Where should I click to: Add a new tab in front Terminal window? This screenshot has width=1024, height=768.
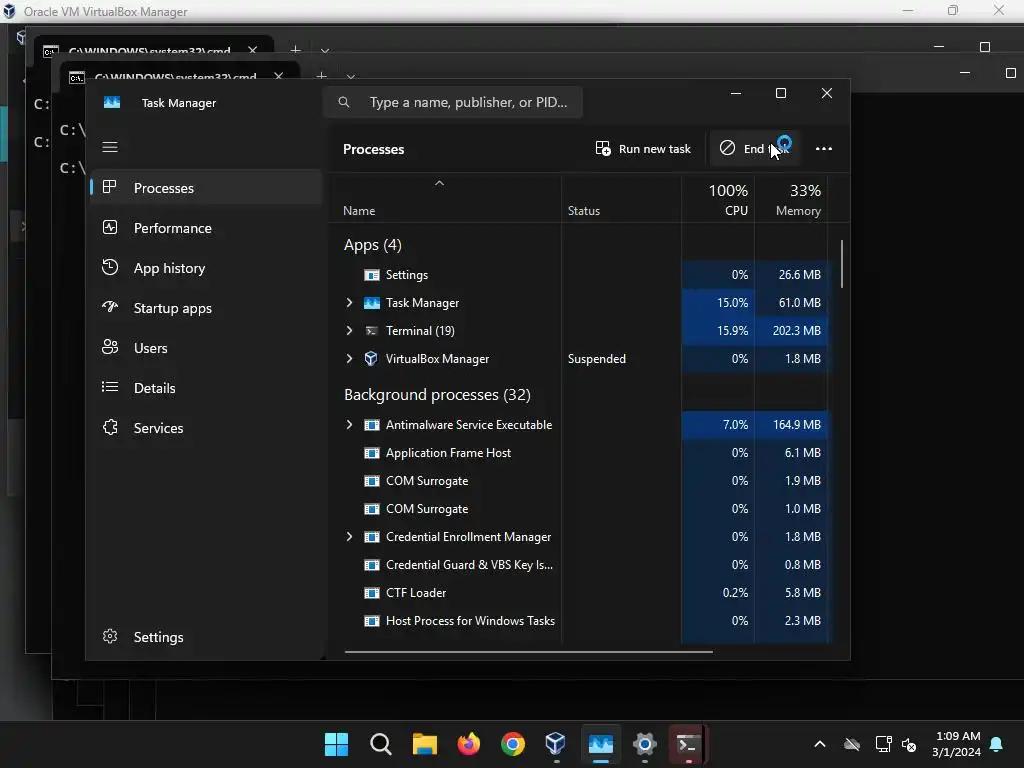(321, 76)
